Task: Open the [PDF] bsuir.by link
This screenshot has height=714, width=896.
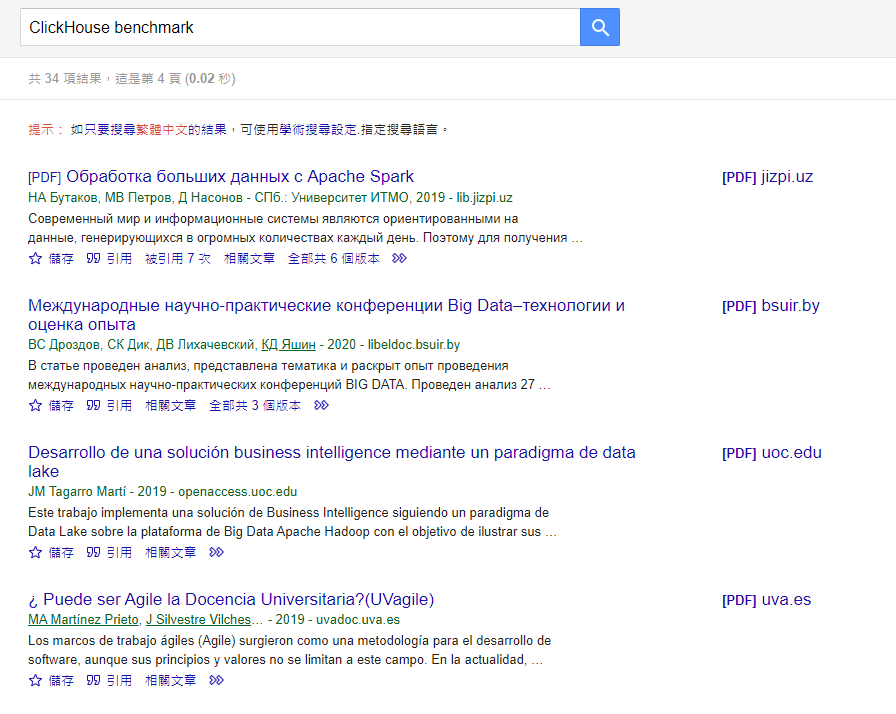Action: [x=771, y=306]
